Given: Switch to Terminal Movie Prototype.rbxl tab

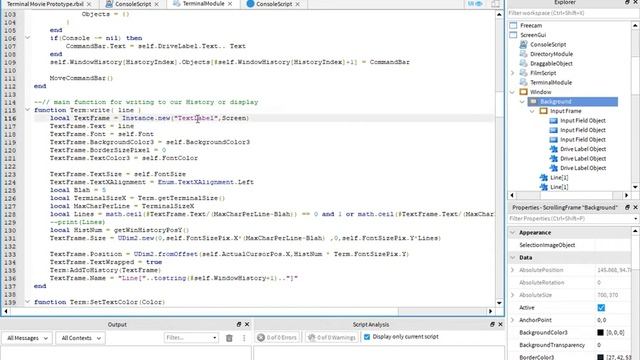Looking at the screenshot, I should coord(45,4).
